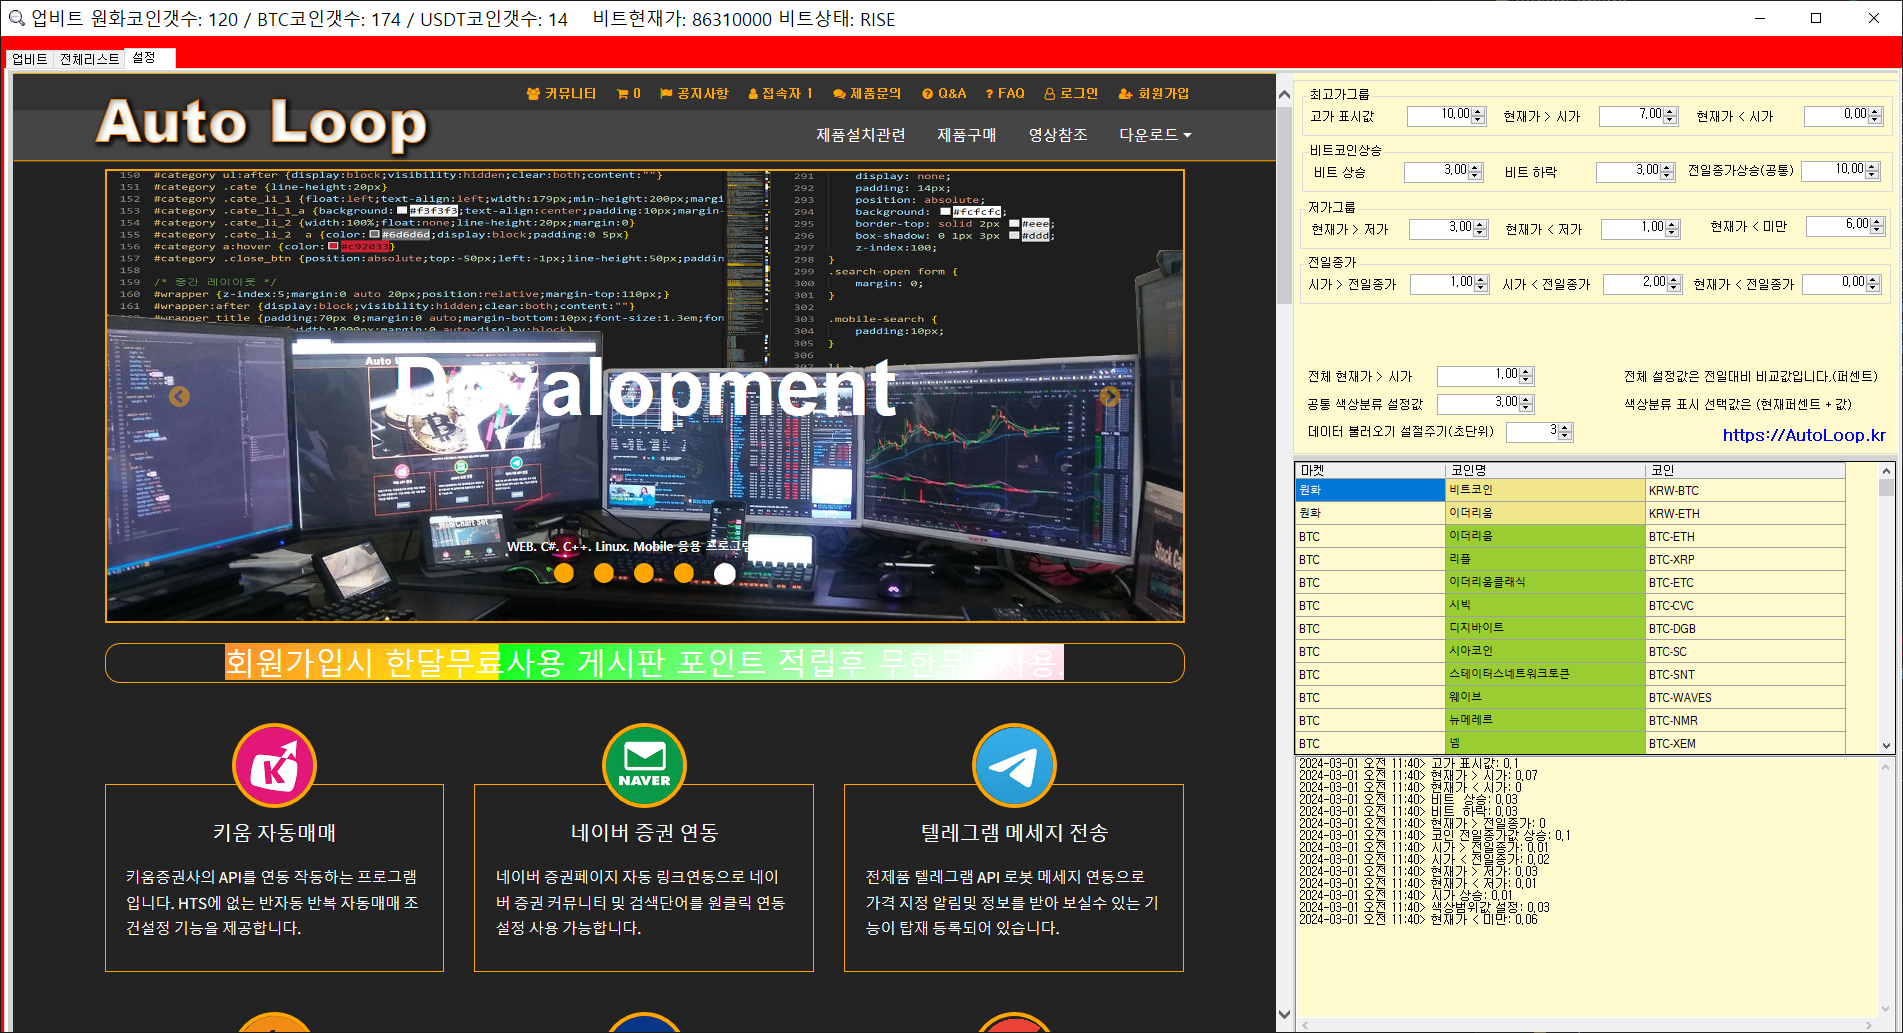Click the pink Kiwoom 키움 circle icon

(274, 765)
